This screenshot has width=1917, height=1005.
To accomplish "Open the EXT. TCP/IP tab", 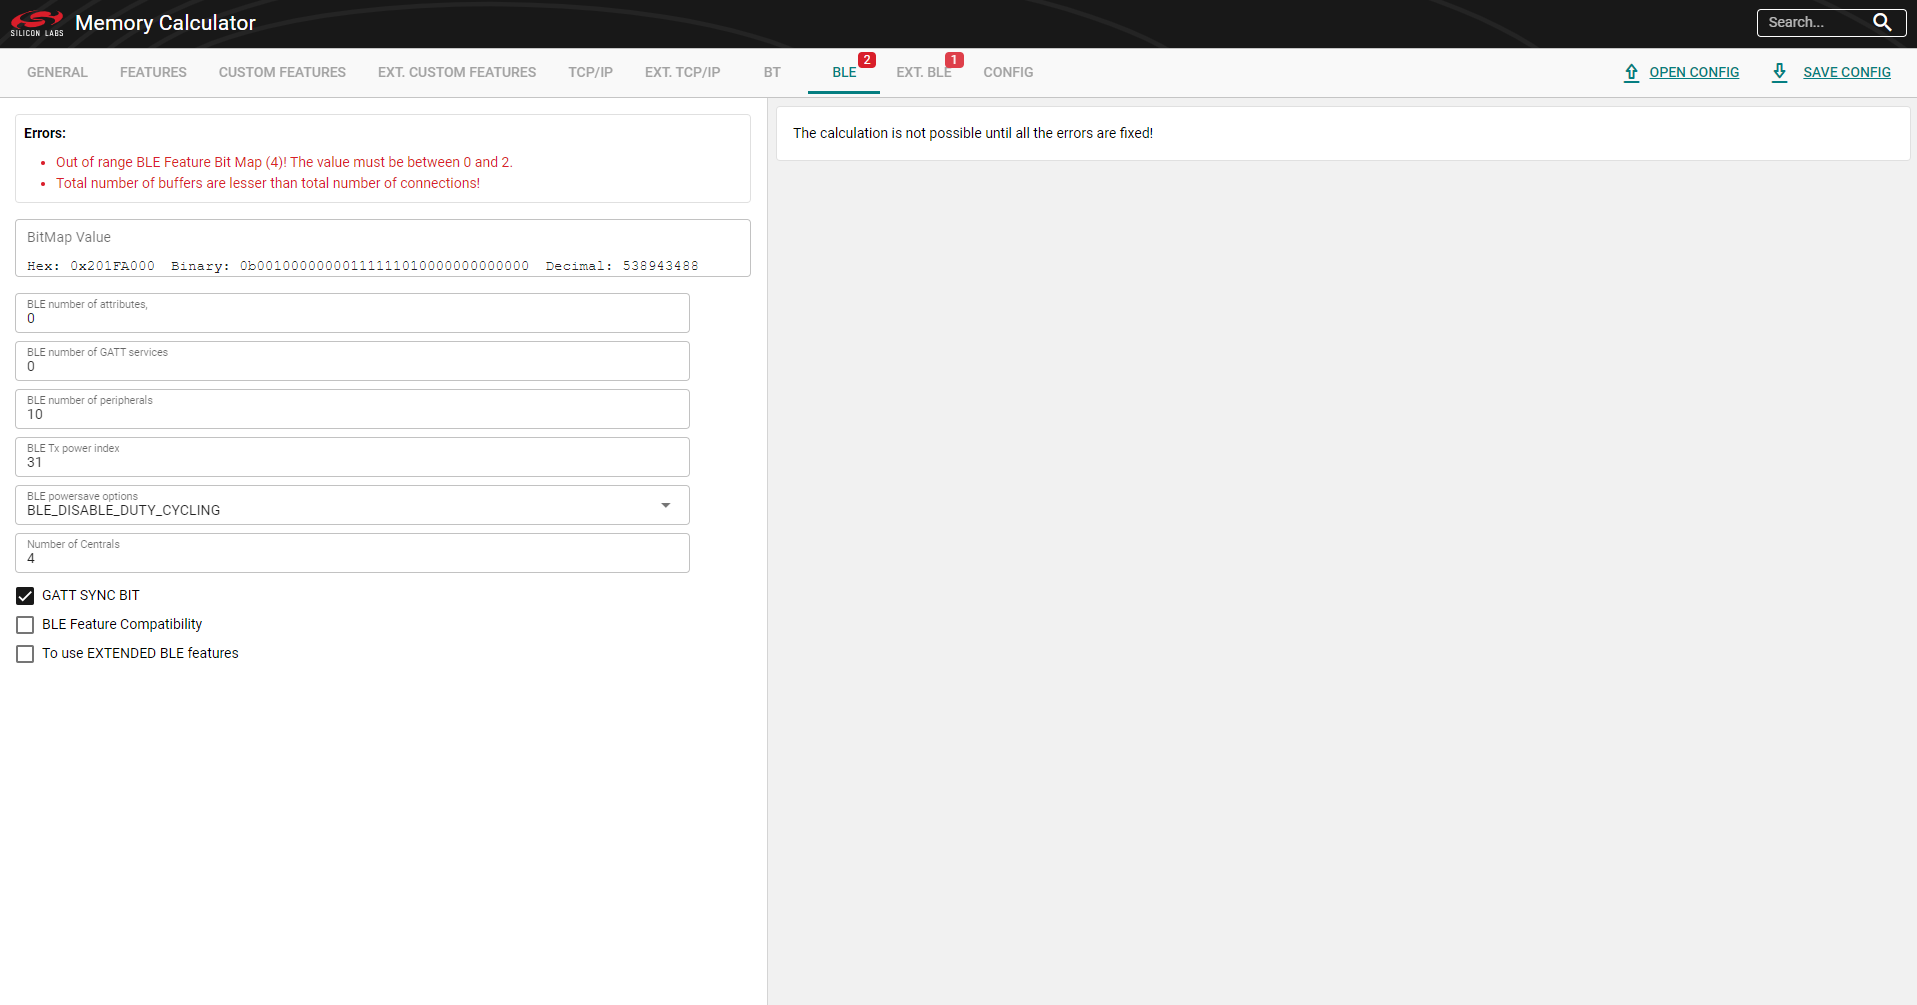I will (x=682, y=72).
